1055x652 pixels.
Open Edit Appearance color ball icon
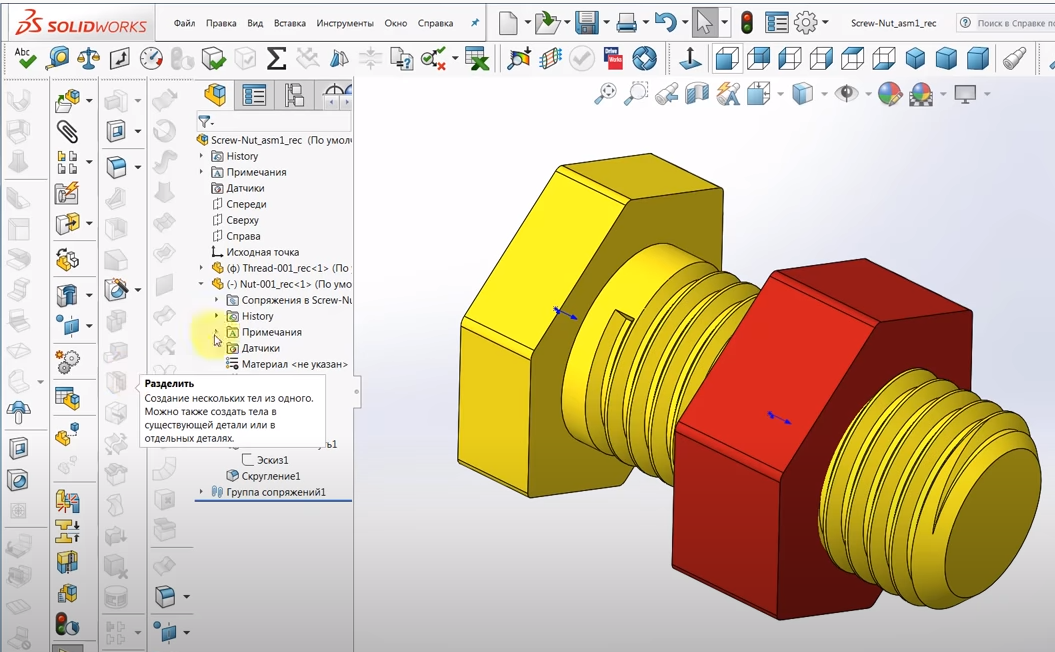(x=889, y=94)
